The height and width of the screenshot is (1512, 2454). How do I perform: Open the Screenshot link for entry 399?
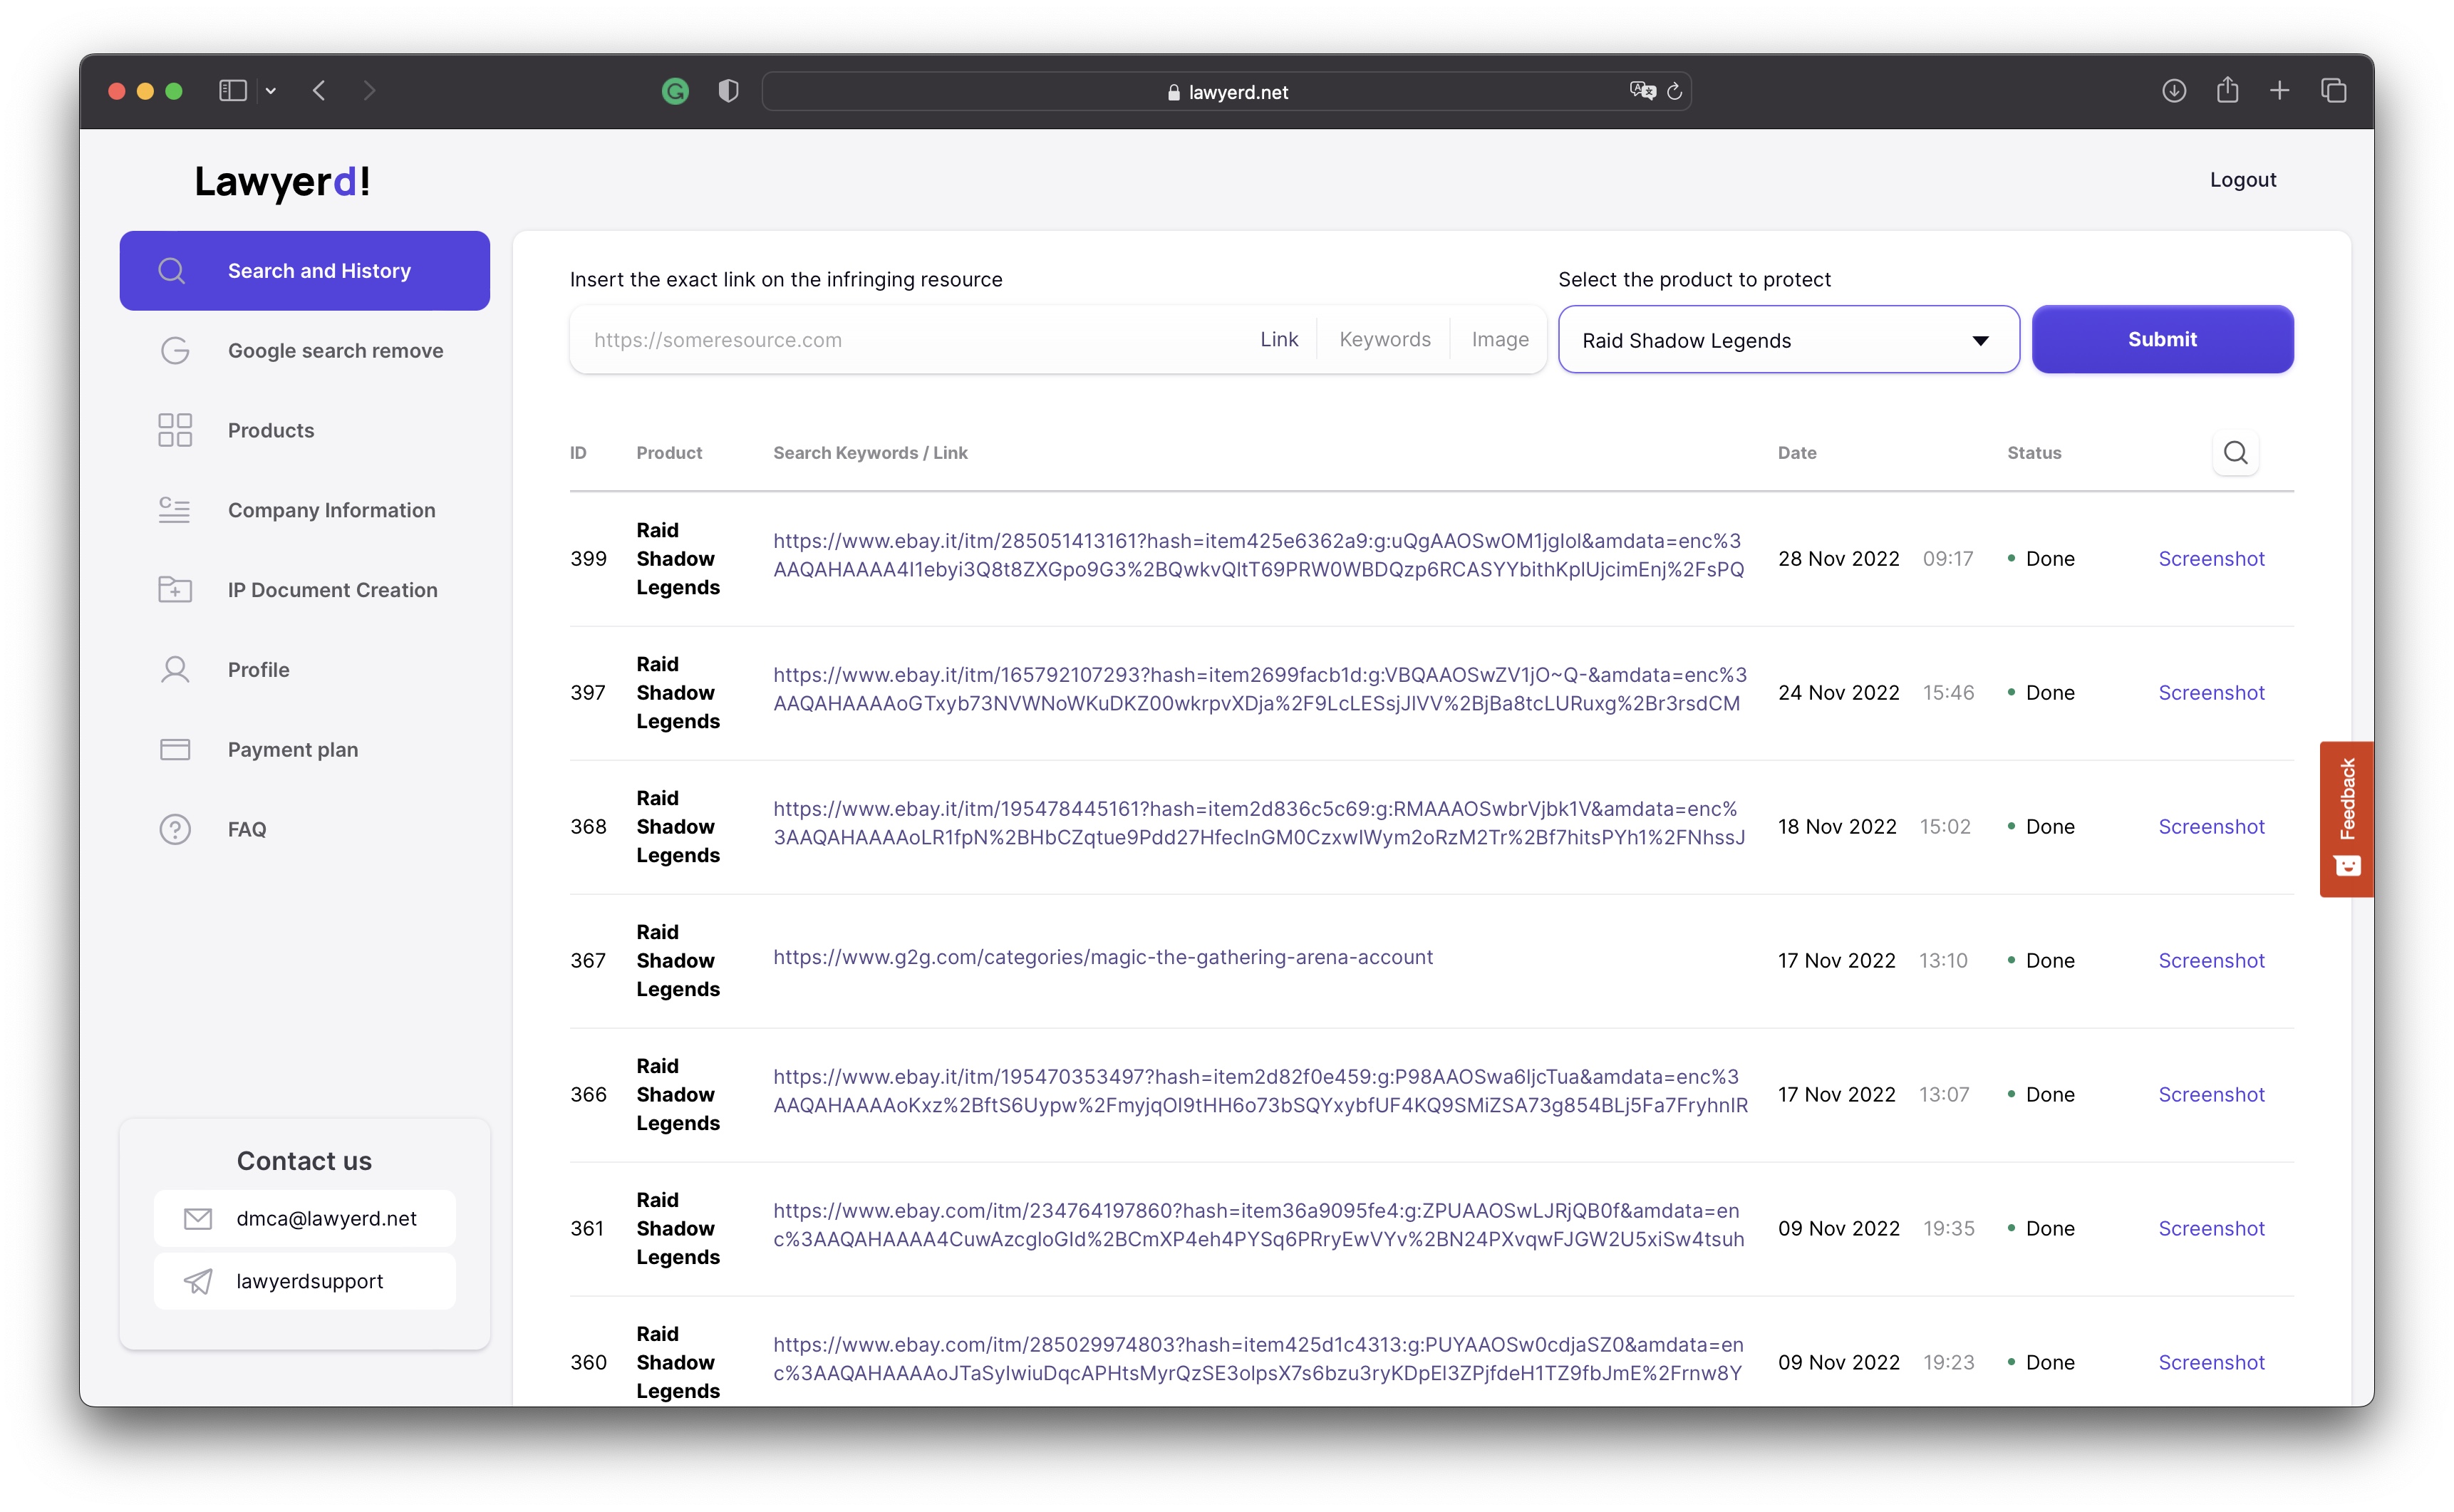(x=2211, y=558)
